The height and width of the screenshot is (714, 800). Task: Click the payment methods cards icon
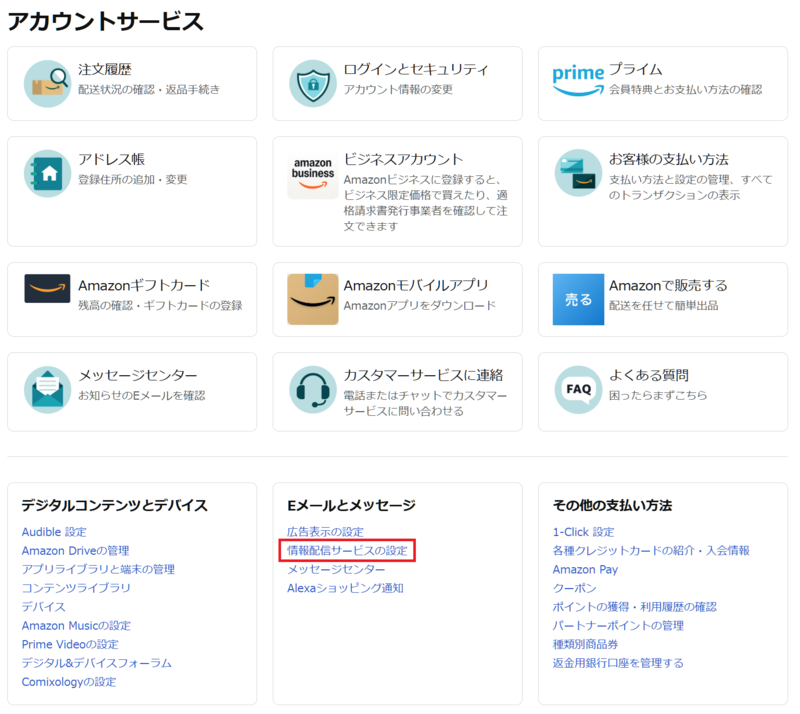[578, 173]
